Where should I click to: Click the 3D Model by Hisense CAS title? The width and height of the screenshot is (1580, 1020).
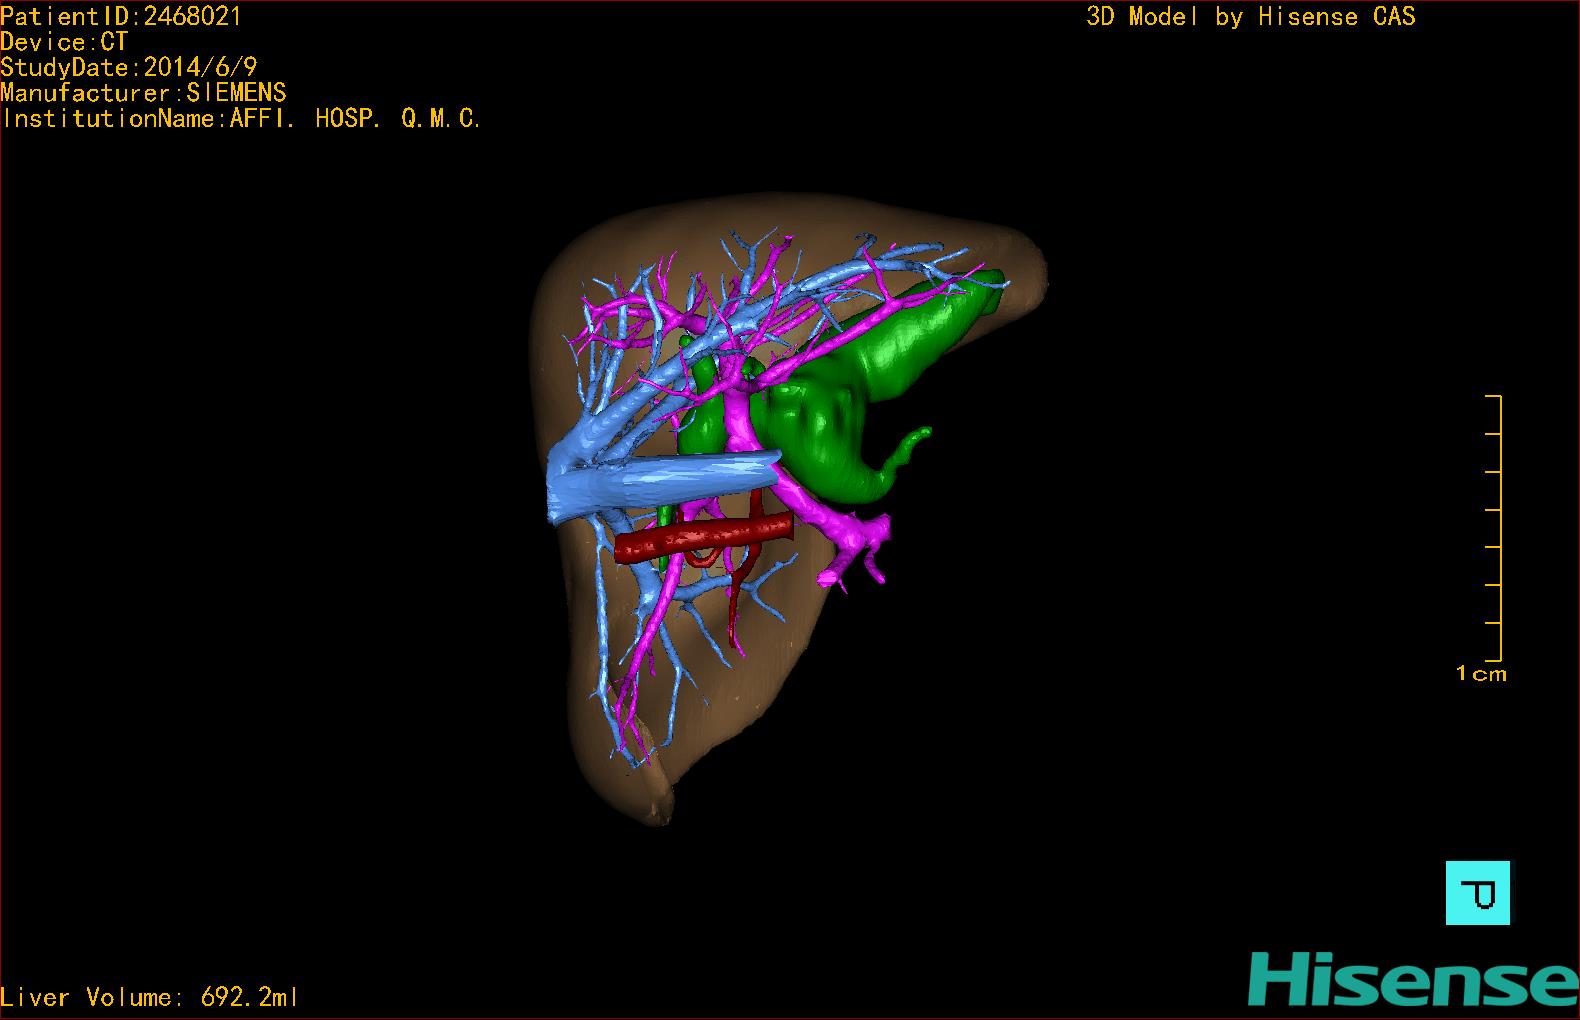[1251, 17]
